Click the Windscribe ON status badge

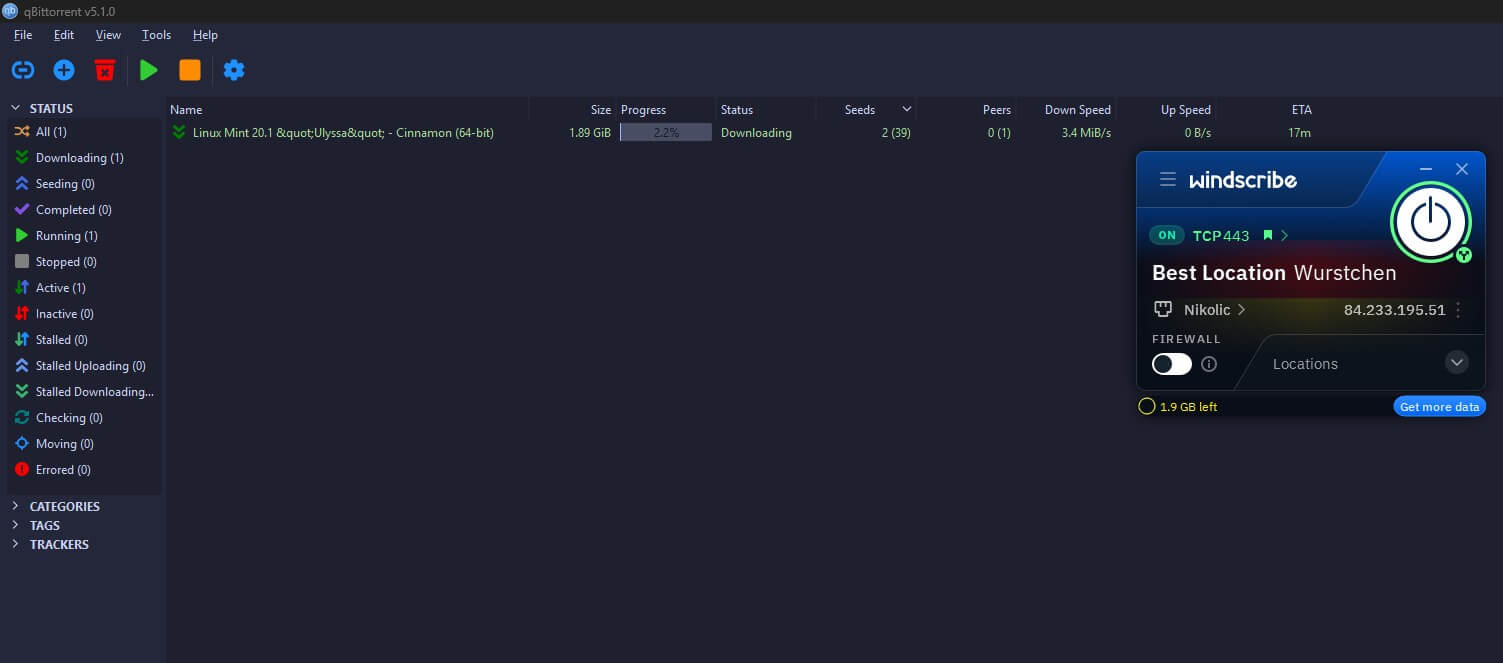pos(1166,236)
